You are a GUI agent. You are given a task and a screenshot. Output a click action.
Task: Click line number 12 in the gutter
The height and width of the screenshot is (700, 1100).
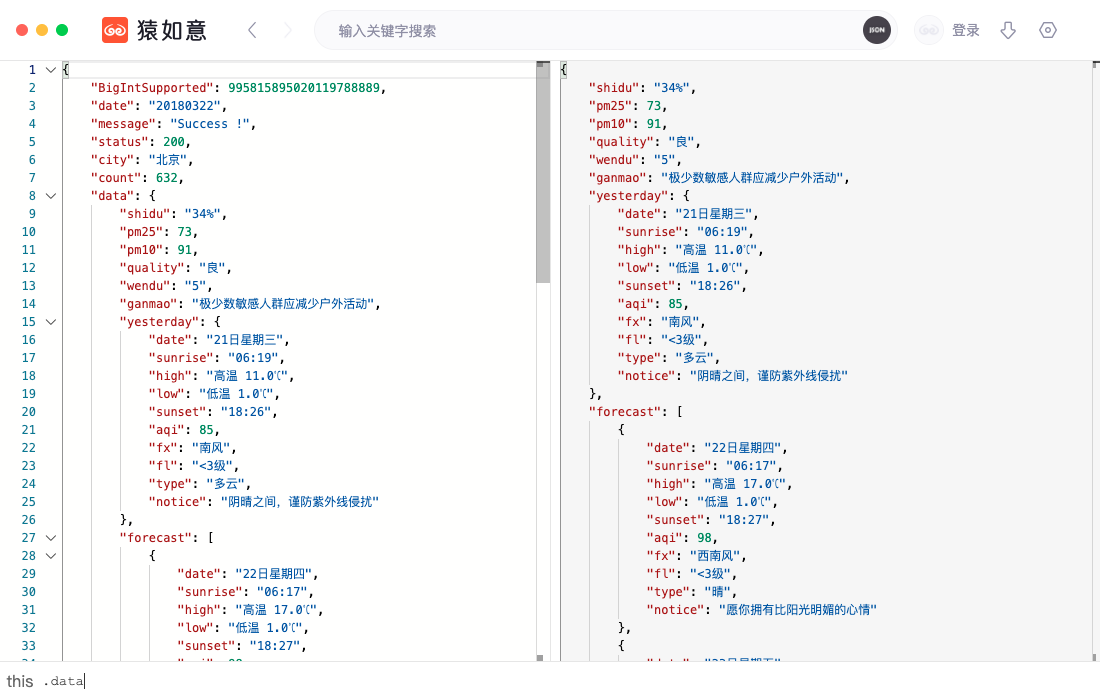tap(29, 268)
